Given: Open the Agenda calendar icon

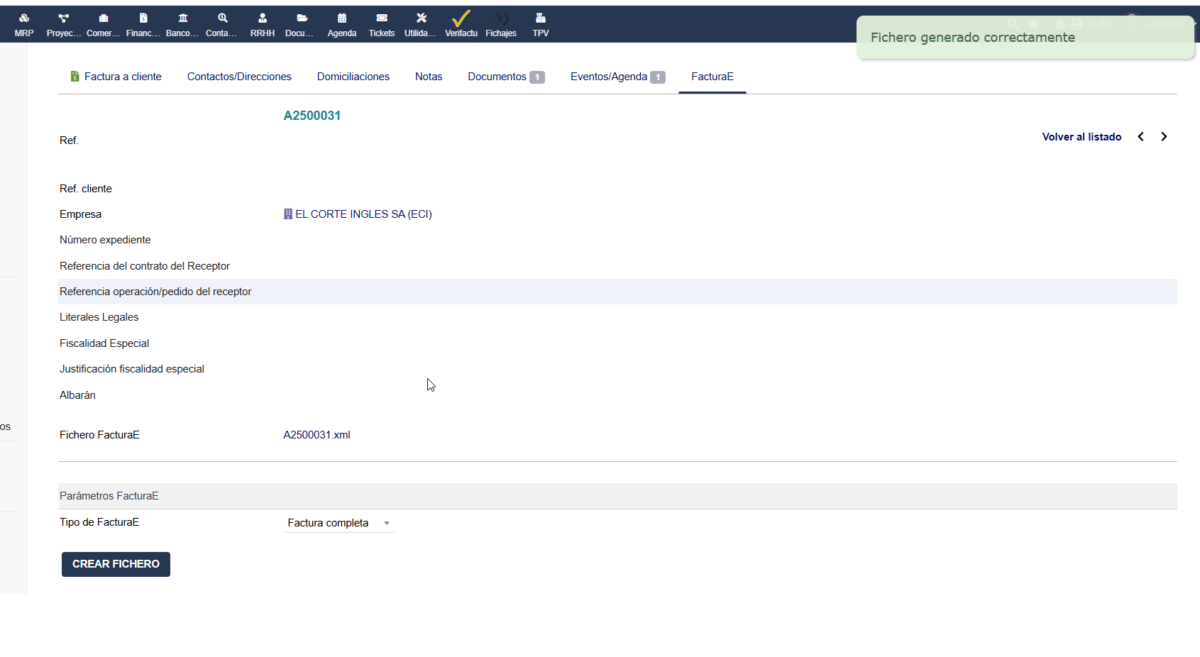Looking at the screenshot, I should 342,24.
